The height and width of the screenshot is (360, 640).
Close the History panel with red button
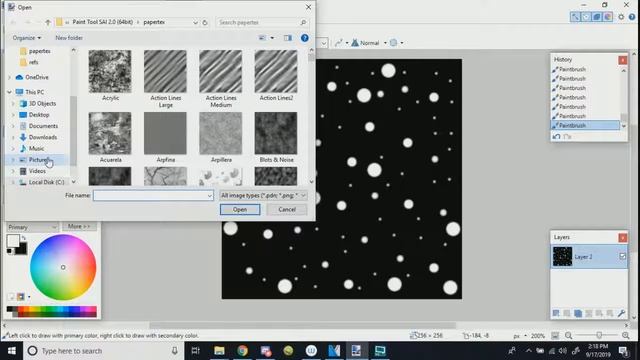[622, 60]
